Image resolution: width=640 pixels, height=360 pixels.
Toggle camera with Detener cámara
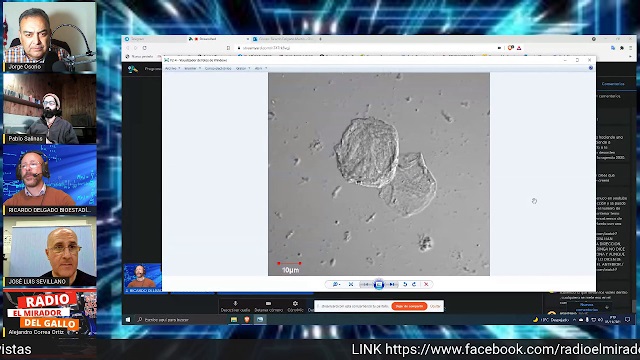click(x=268, y=307)
